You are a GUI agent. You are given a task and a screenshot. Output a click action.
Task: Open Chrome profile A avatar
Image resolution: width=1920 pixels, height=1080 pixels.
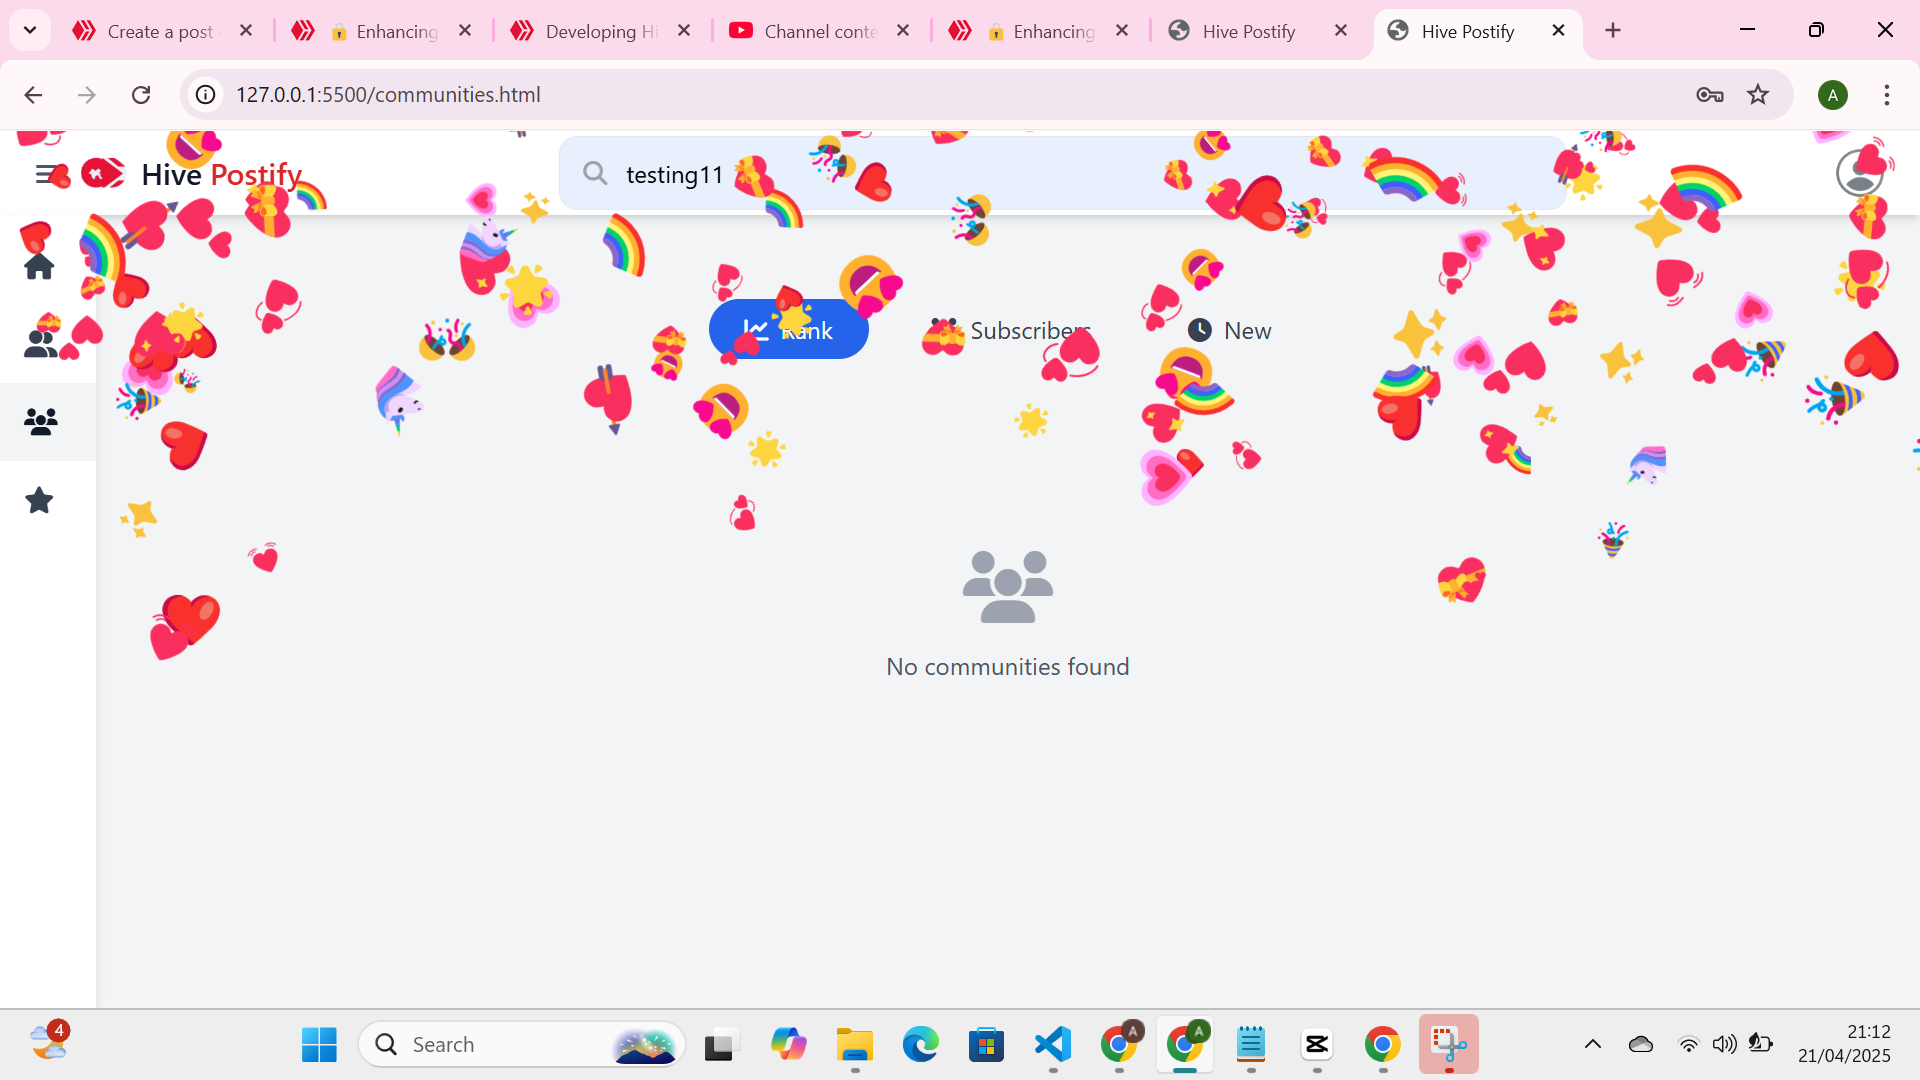(1832, 95)
